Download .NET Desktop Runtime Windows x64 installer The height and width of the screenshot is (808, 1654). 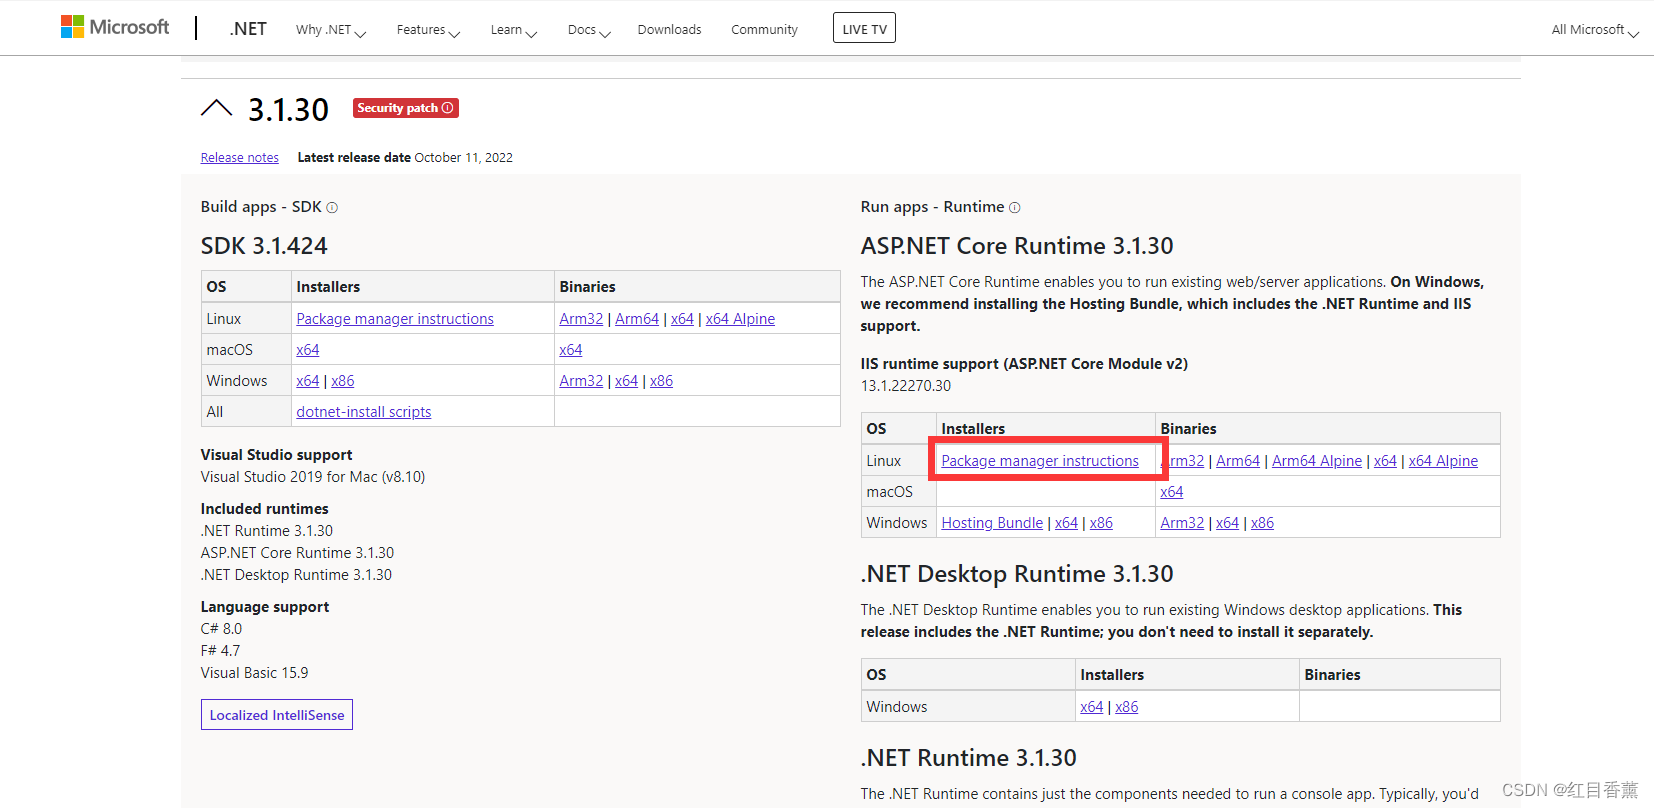tap(1092, 707)
